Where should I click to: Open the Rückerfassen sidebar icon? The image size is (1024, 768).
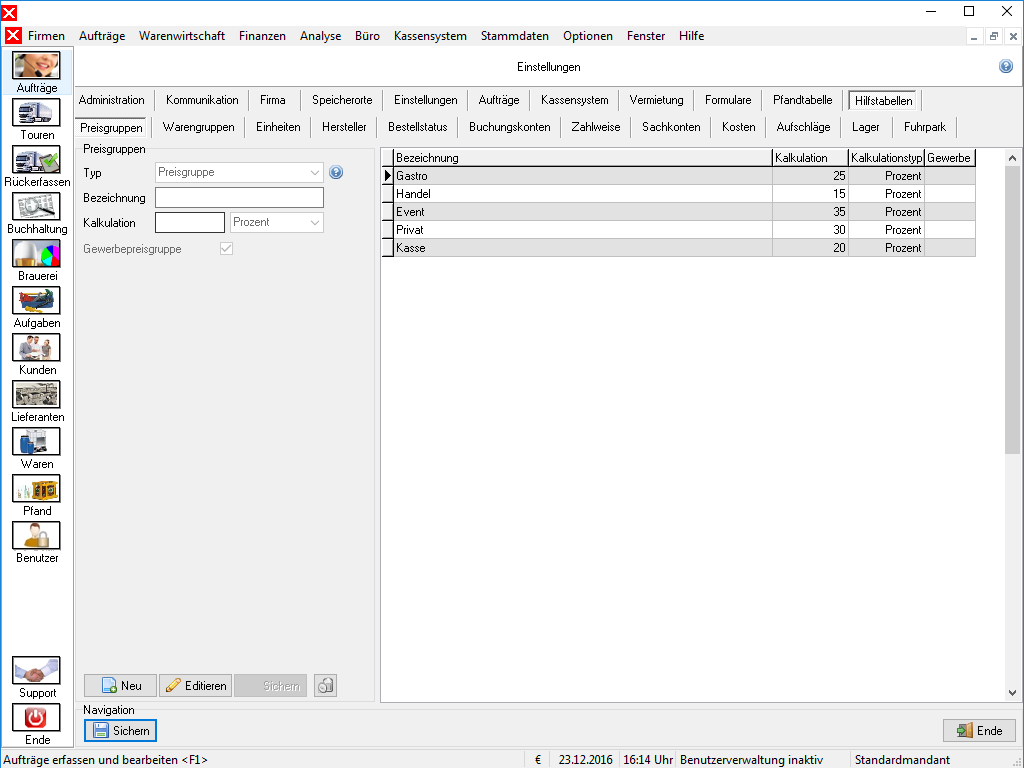coord(37,160)
